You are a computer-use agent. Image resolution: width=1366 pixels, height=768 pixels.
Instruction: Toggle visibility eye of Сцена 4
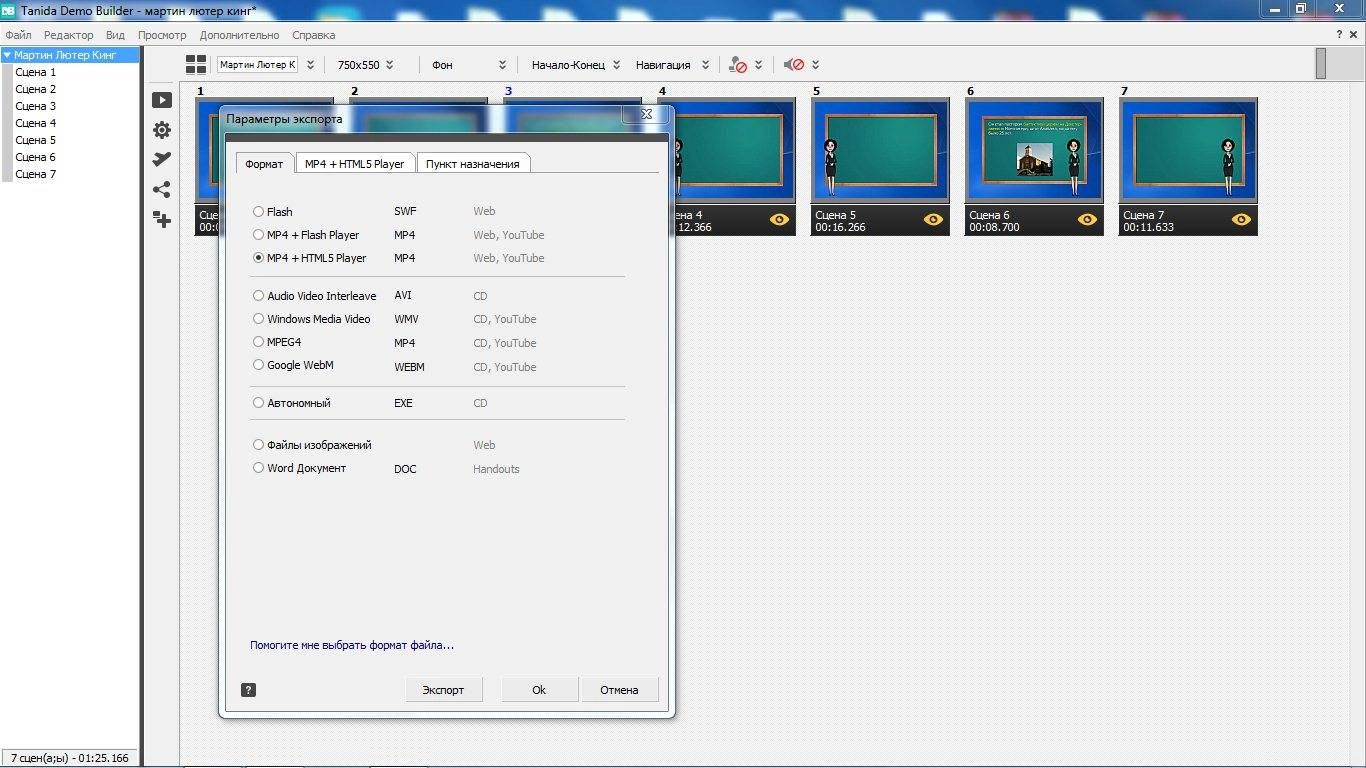779,220
